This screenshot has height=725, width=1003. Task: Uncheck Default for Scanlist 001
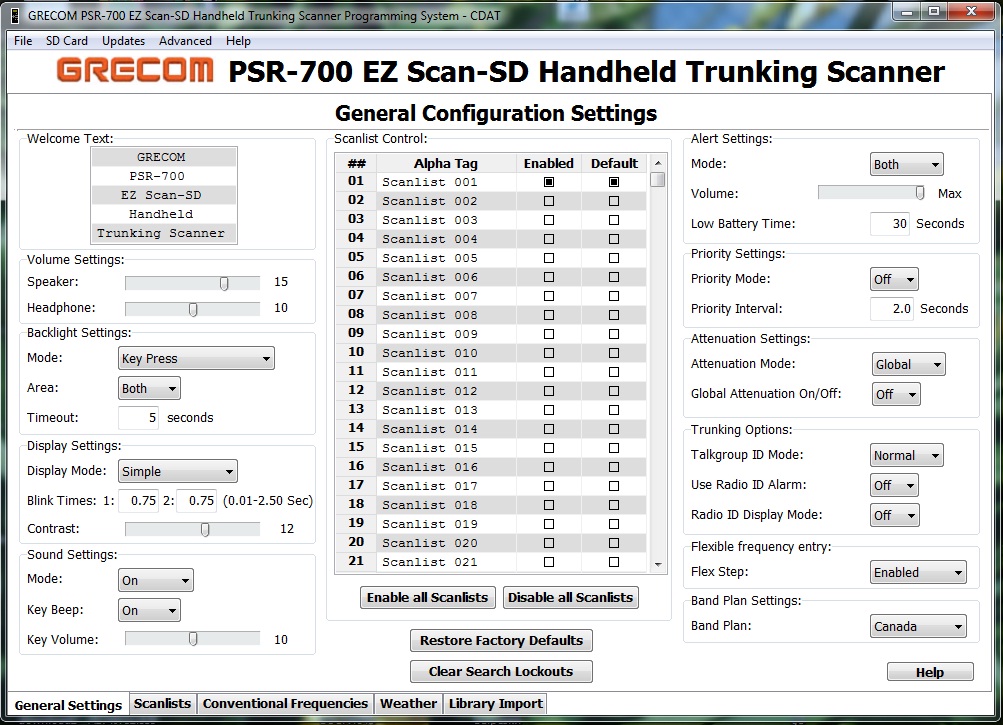(x=614, y=182)
